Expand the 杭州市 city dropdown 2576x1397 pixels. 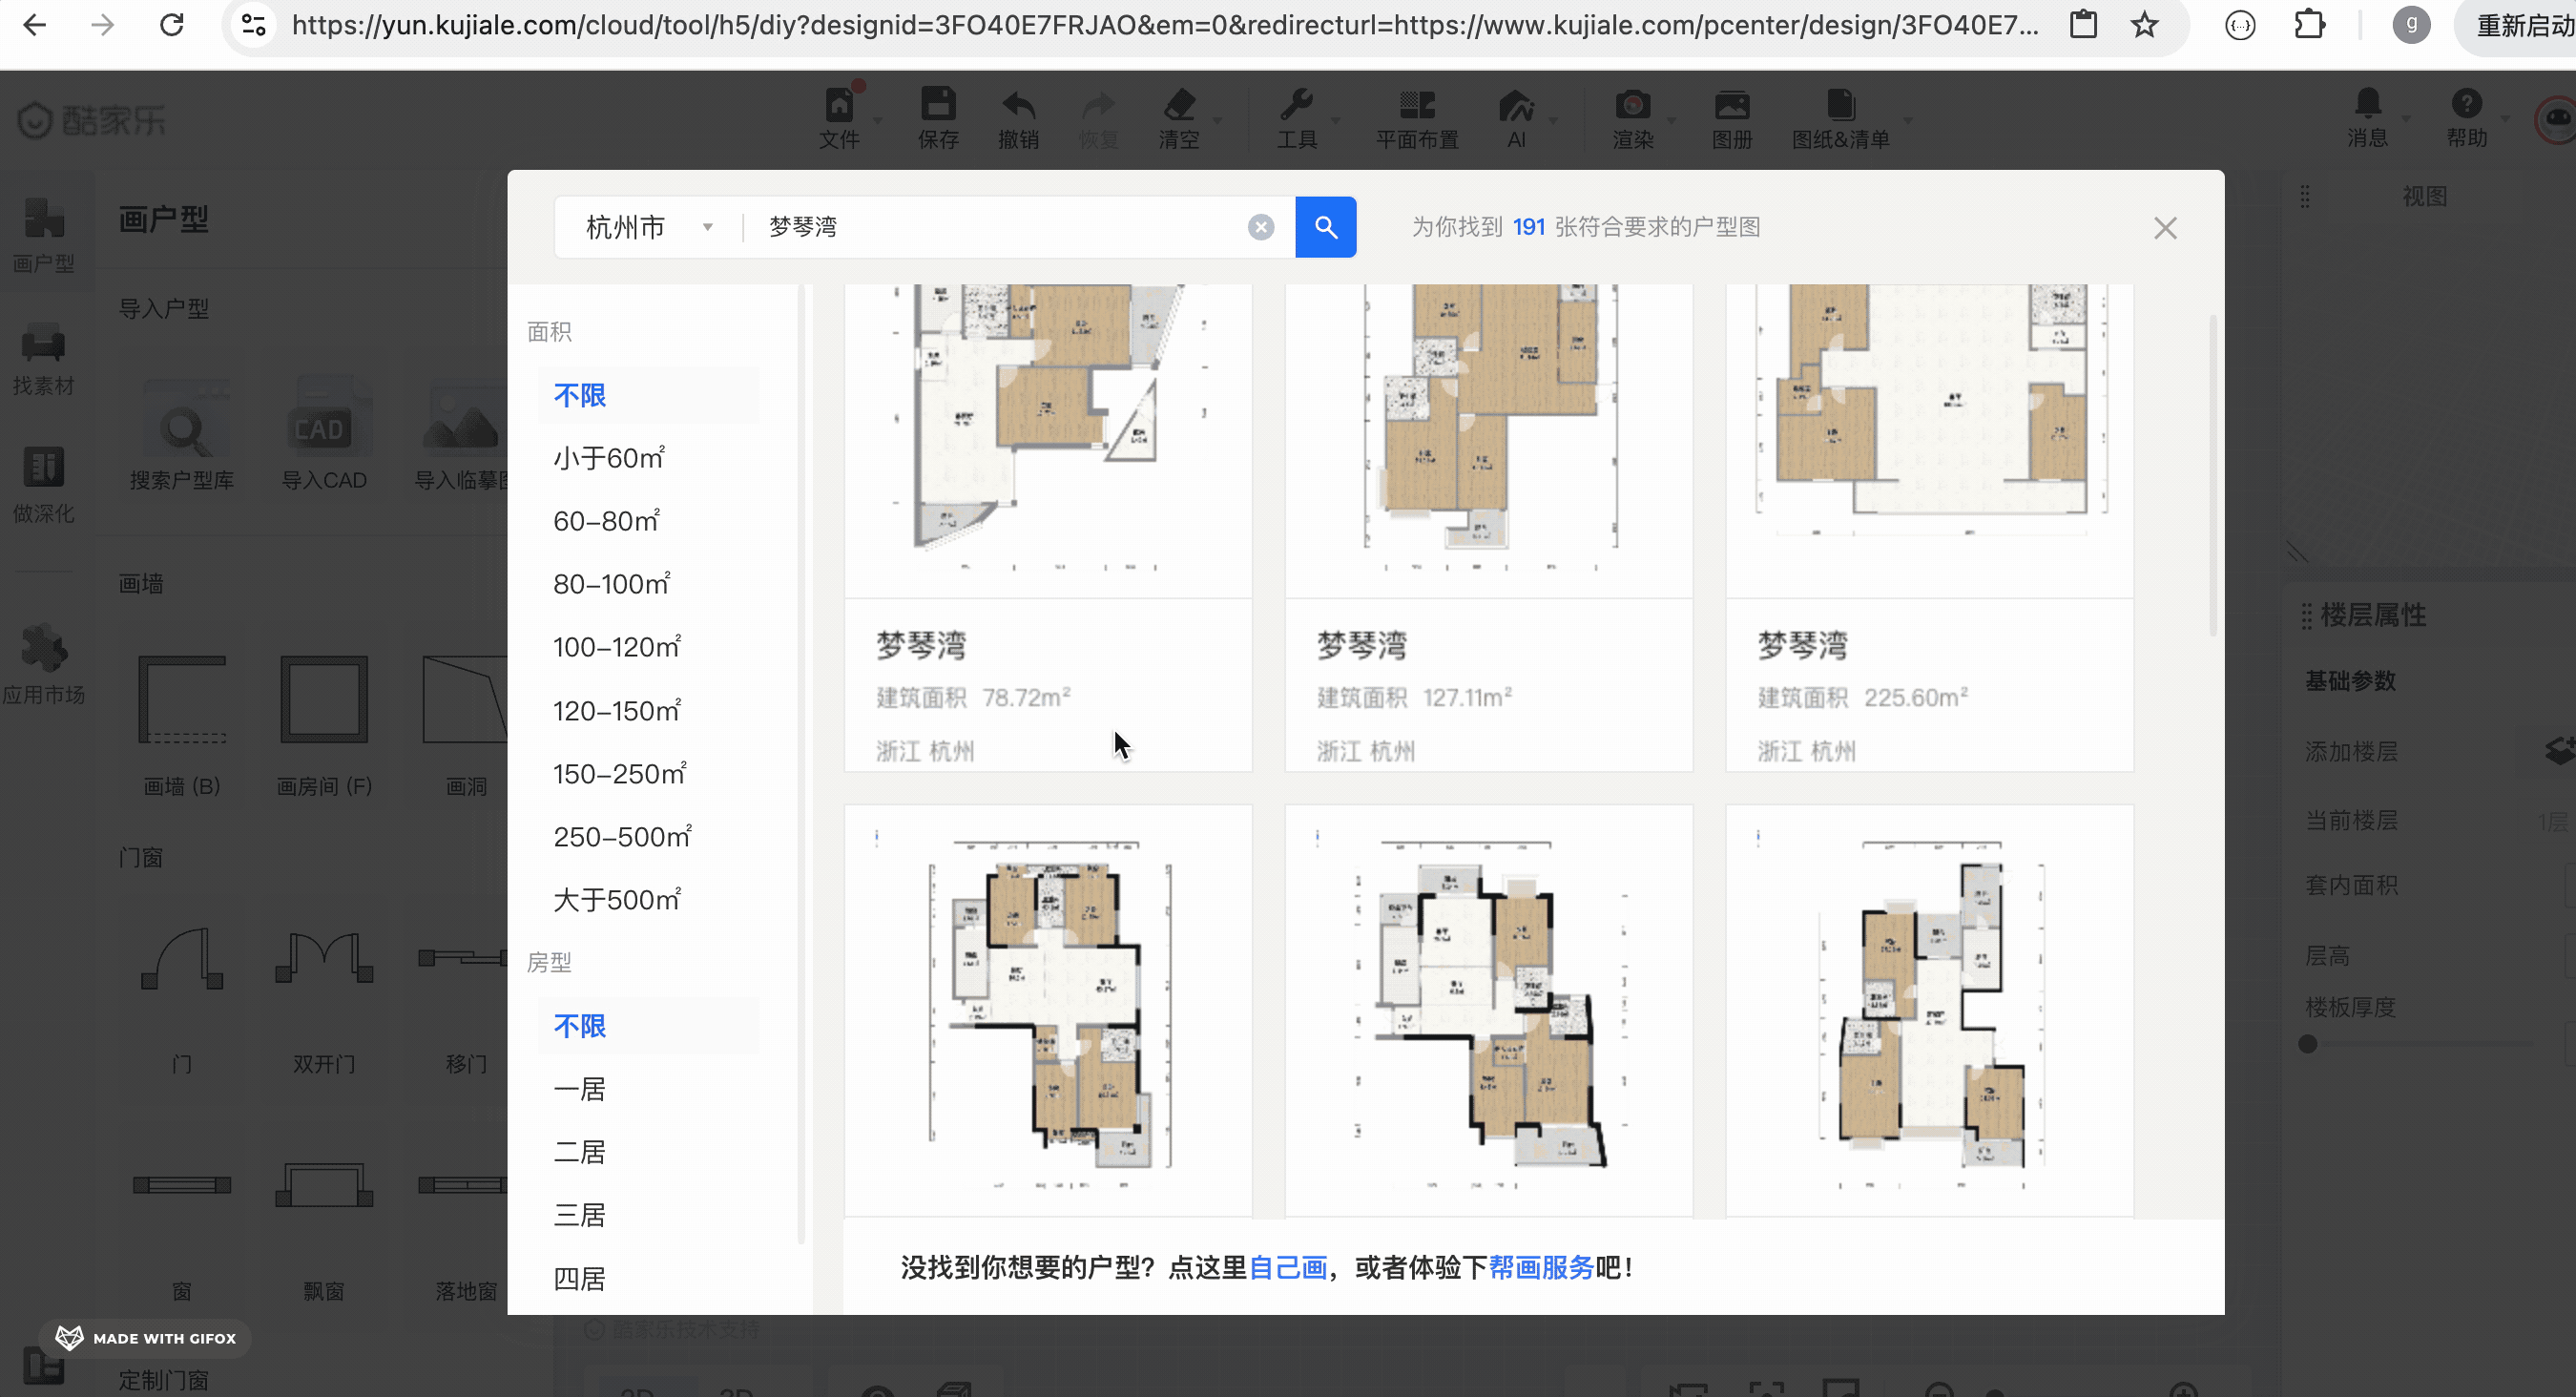click(649, 227)
